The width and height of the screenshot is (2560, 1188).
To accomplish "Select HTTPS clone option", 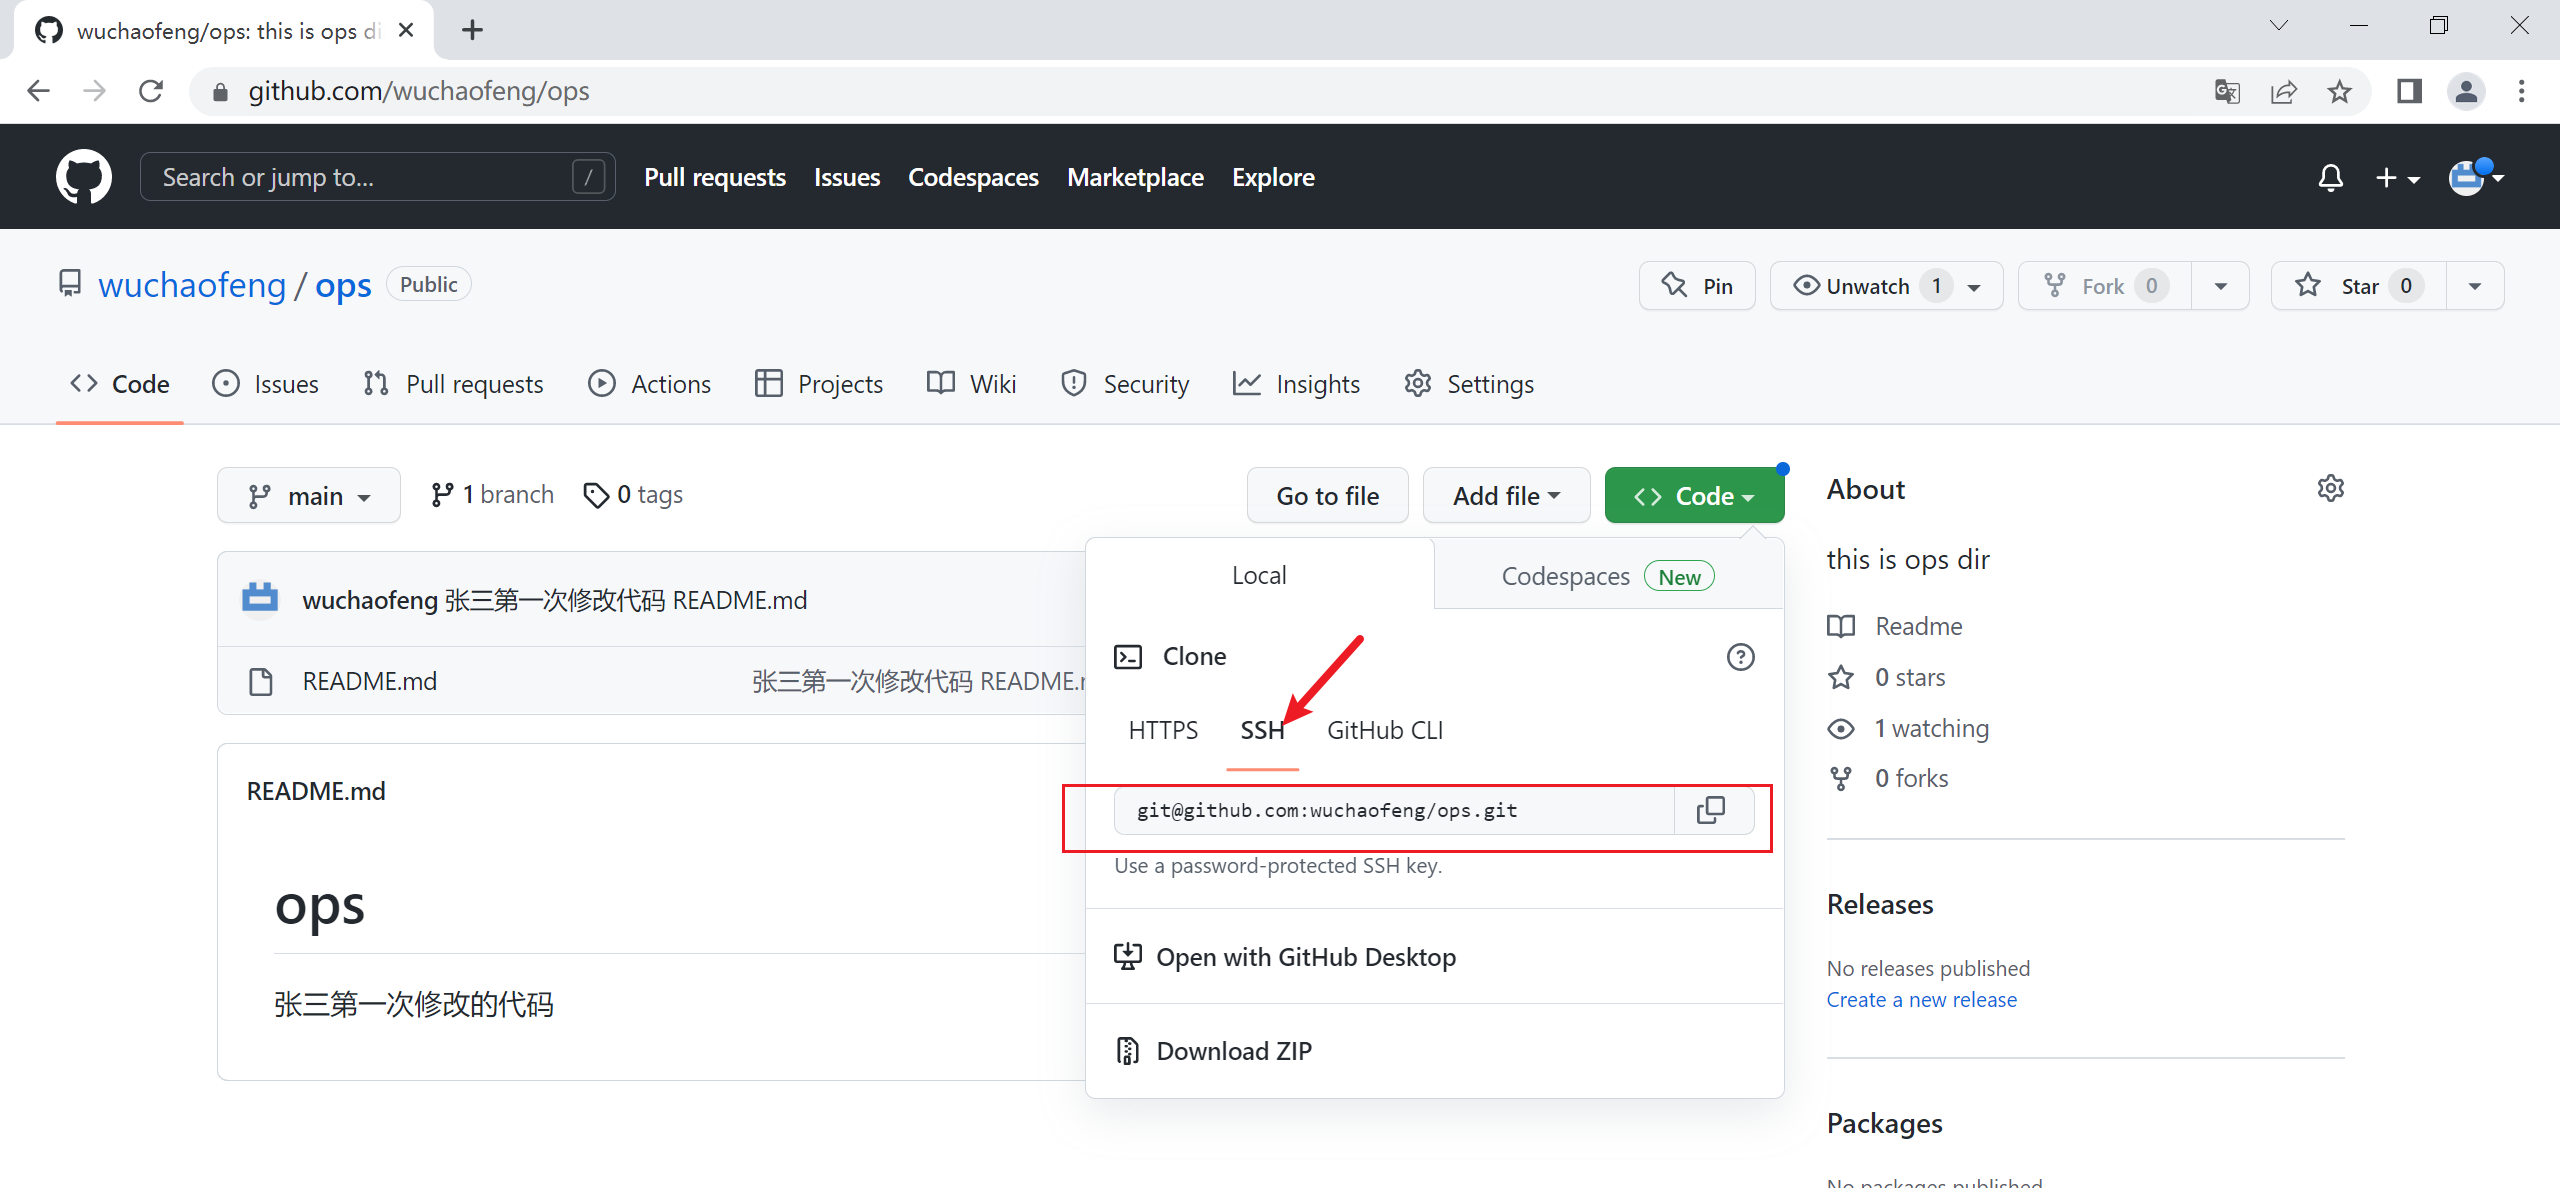I will (1163, 730).
